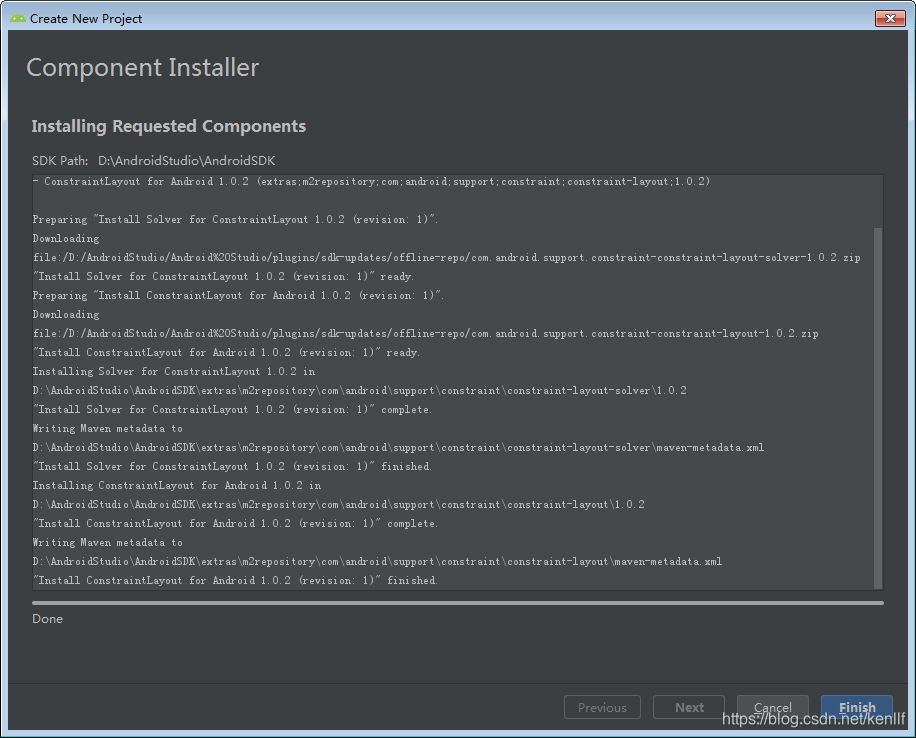Screen dimensions: 916x738
Task: Click the 'Done' status text
Action: pyautogui.click(x=47, y=619)
